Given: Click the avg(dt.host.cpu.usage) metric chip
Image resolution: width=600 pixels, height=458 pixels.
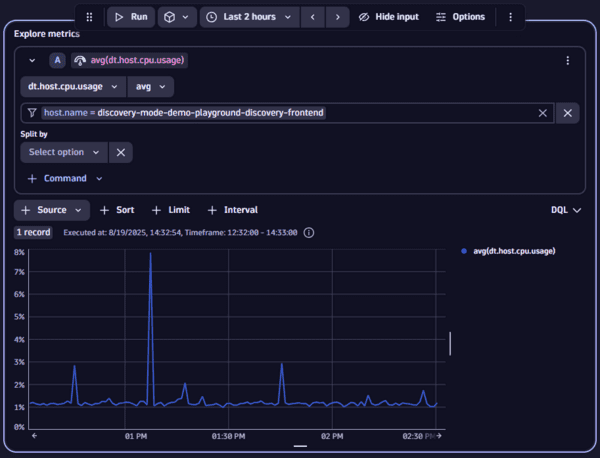Looking at the screenshot, I should coord(129,60).
